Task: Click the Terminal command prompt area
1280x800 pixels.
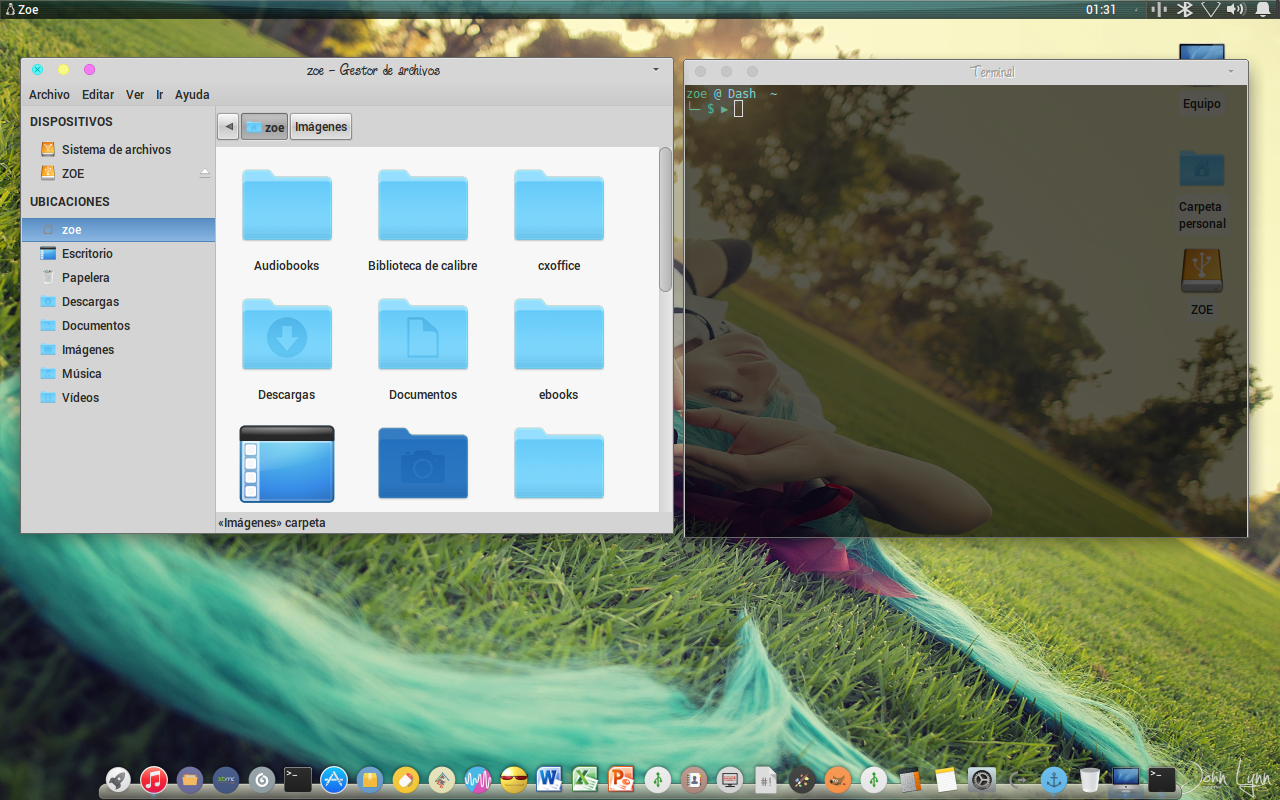Action: coord(966,310)
